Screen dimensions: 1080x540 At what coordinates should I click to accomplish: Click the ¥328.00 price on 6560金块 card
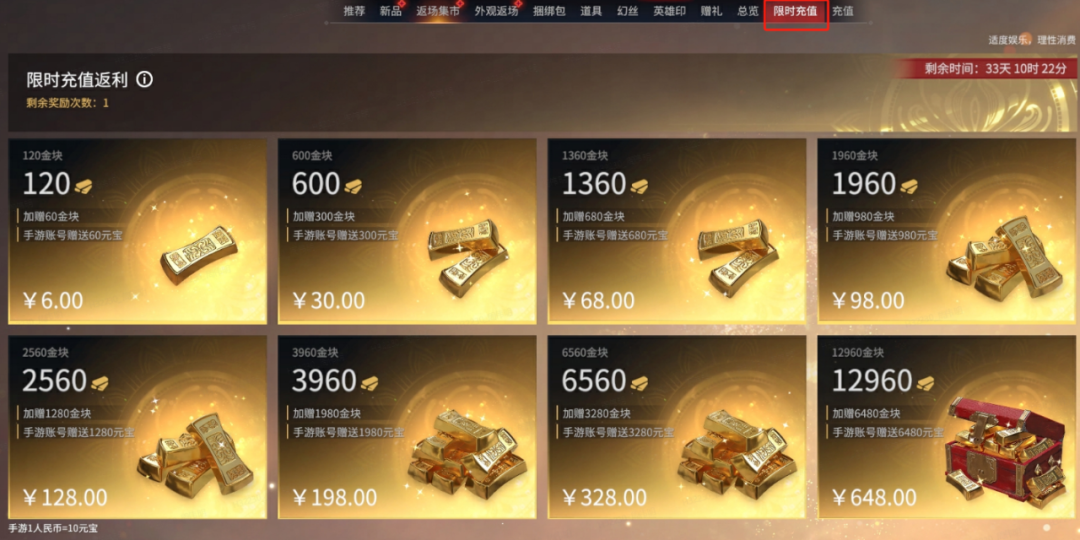pyautogui.click(x=604, y=497)
